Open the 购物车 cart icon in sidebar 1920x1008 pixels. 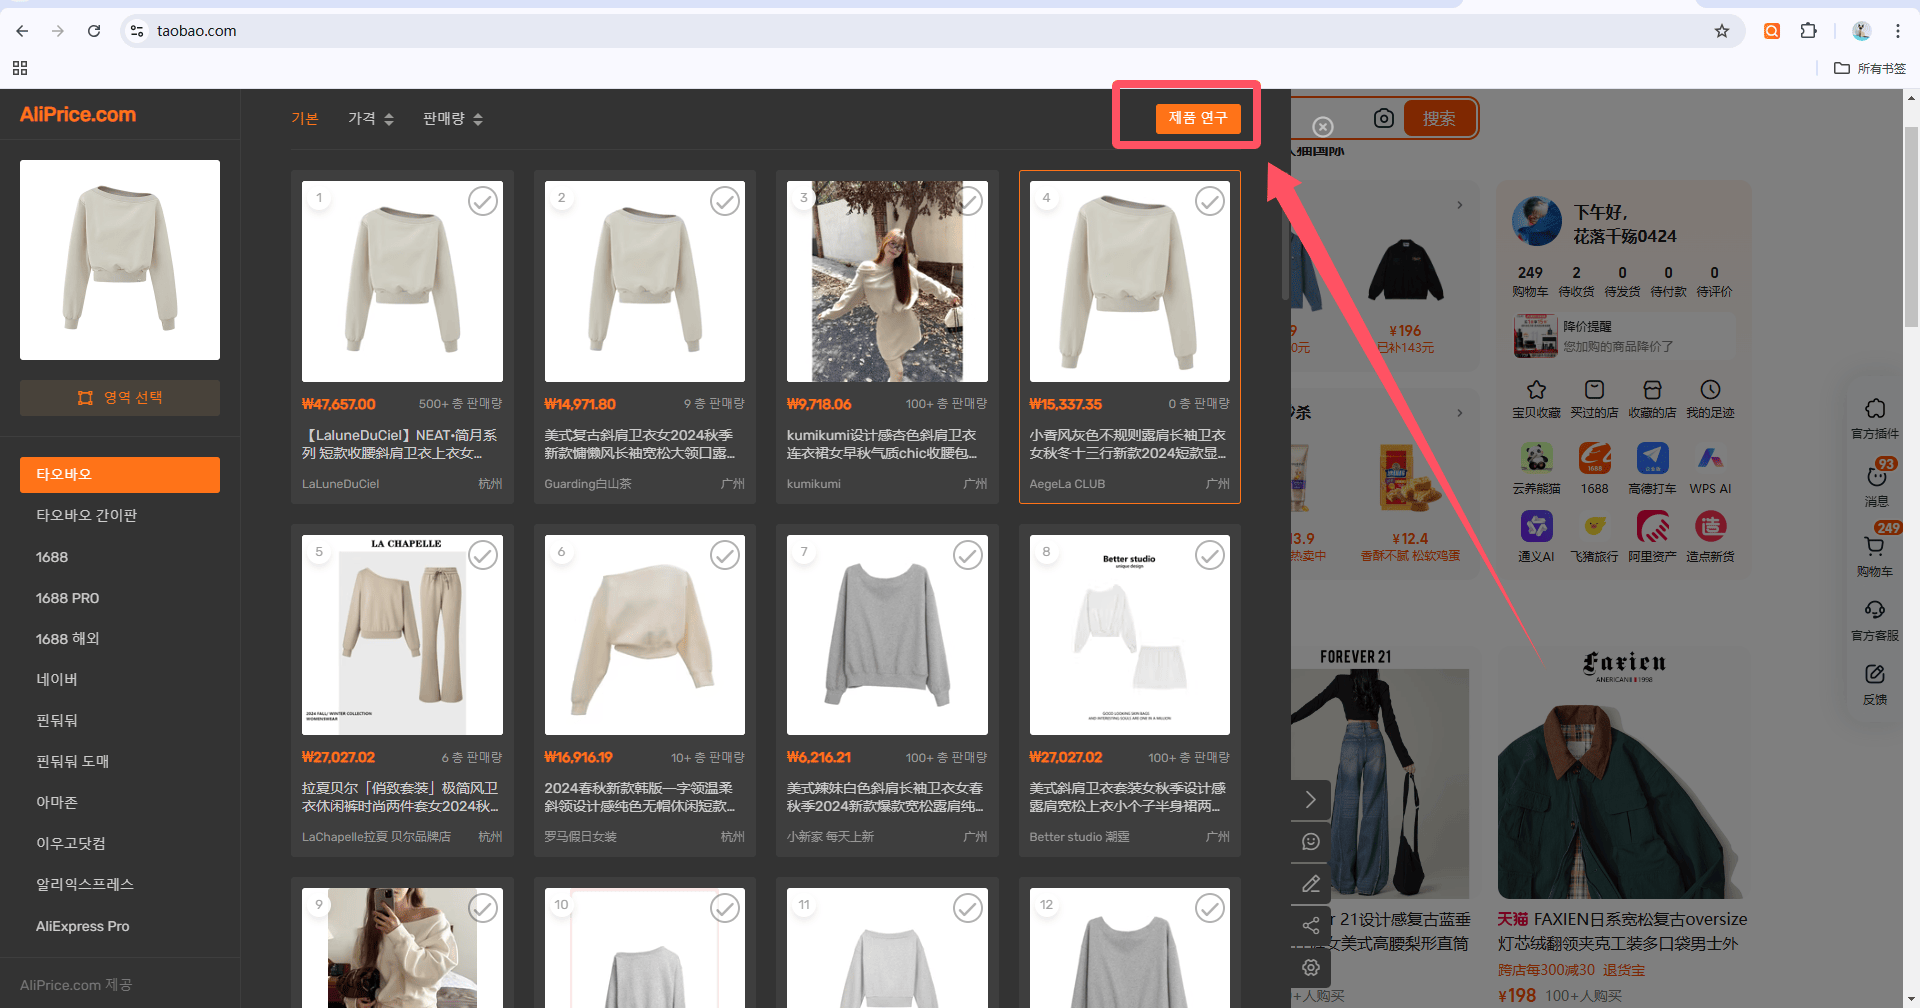1874,547
